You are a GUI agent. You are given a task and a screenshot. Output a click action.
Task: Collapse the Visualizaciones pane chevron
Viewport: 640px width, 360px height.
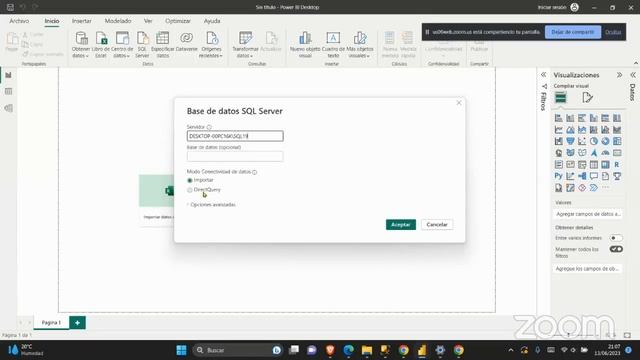pos(619,75)
